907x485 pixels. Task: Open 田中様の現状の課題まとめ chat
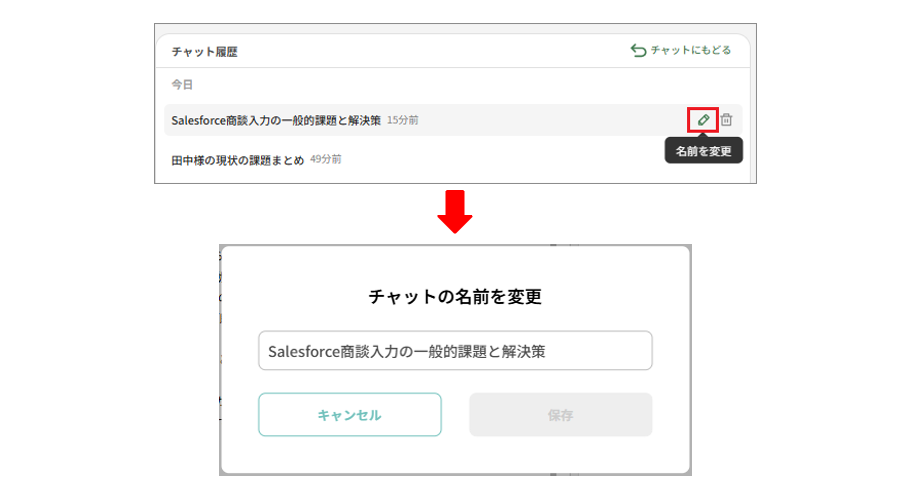click(x=237, y=160)
